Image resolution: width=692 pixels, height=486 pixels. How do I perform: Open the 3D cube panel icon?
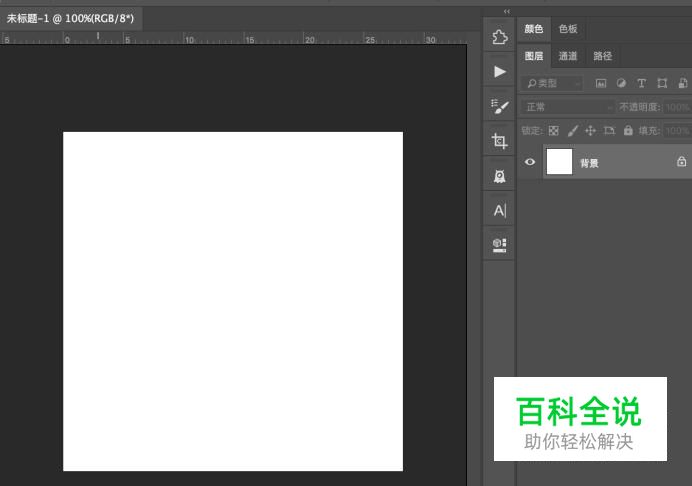coord(500,245)
